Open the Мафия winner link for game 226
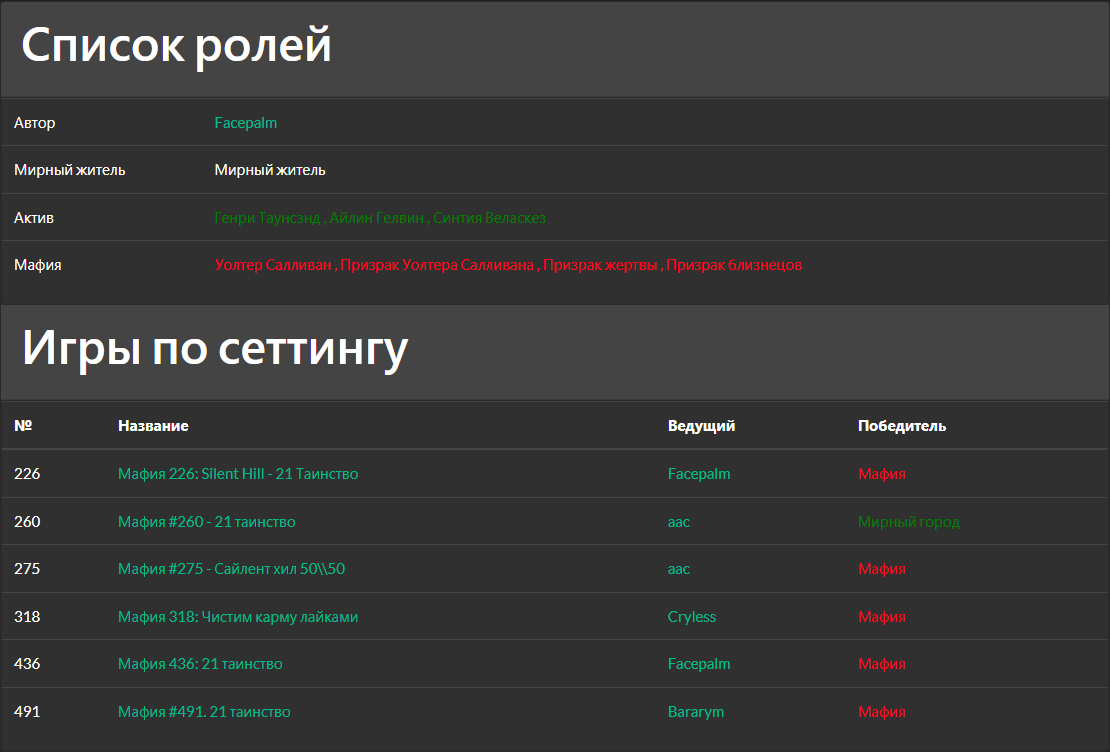This screenshot has height=752, width=1110. [x=881, y=473]
